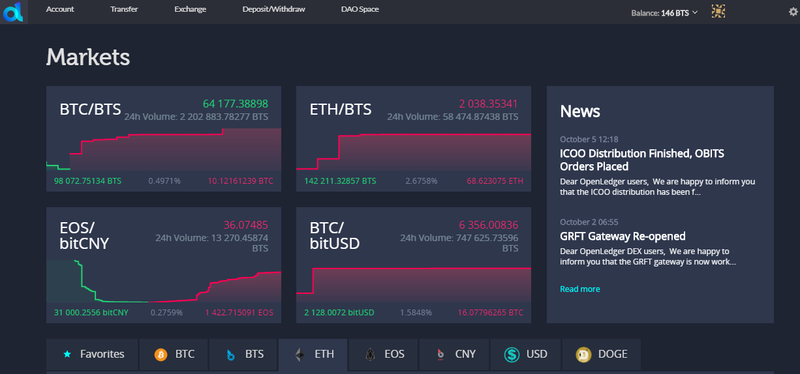The height and width of the screenshot is (374, 800).
Task: Open the settings gear icon
Action: point(793,12)
